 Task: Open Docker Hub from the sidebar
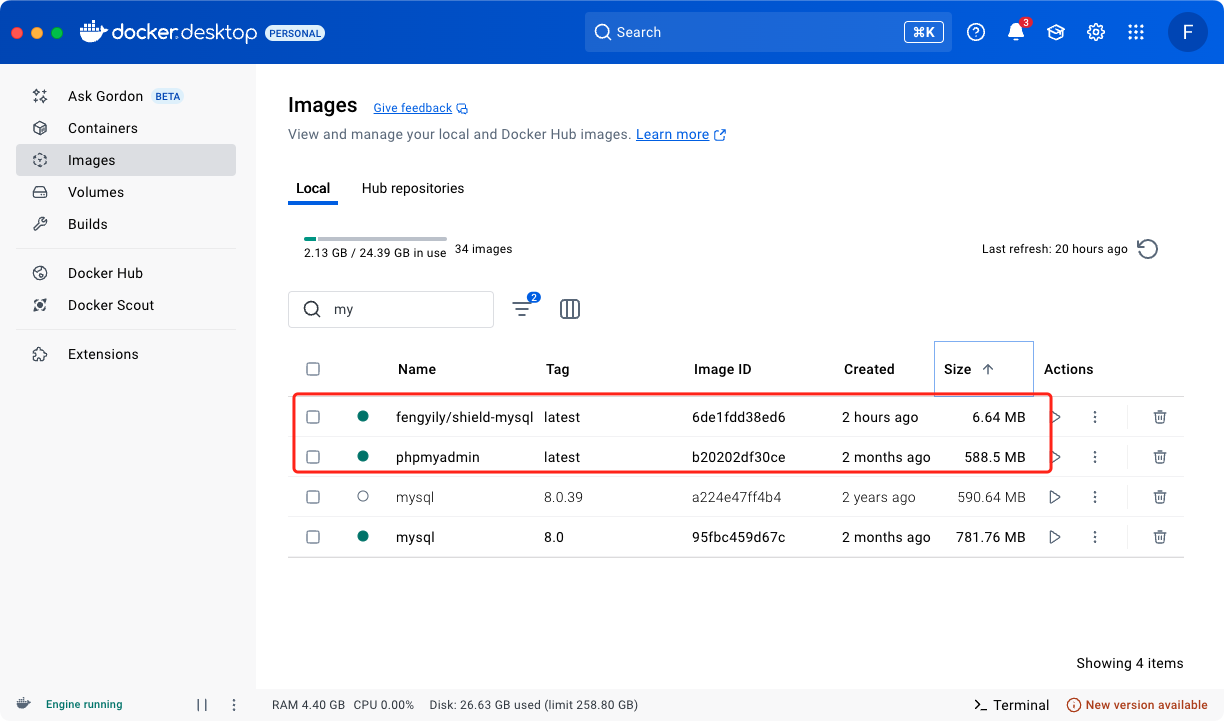click(125, 273)
